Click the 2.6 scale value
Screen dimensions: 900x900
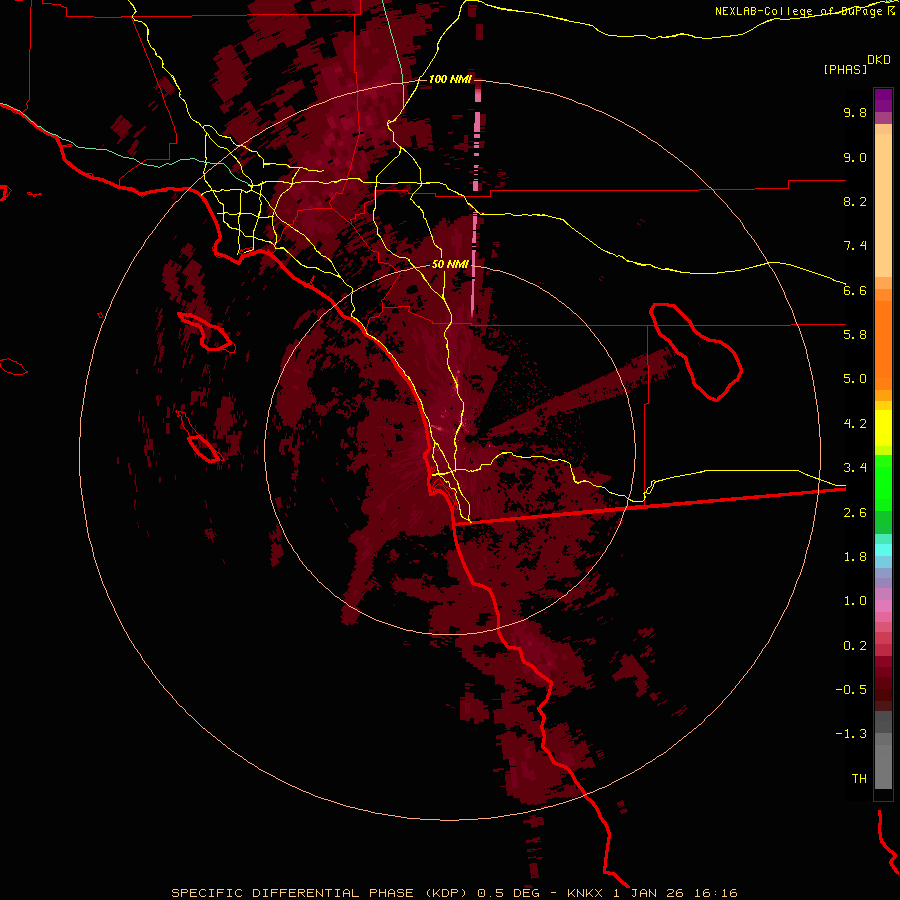(x=855, y=513)
